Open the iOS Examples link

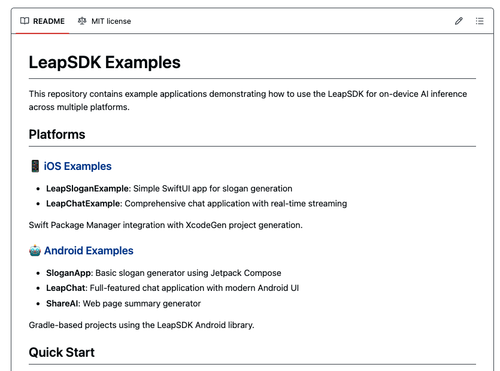(x=78, y=166)
